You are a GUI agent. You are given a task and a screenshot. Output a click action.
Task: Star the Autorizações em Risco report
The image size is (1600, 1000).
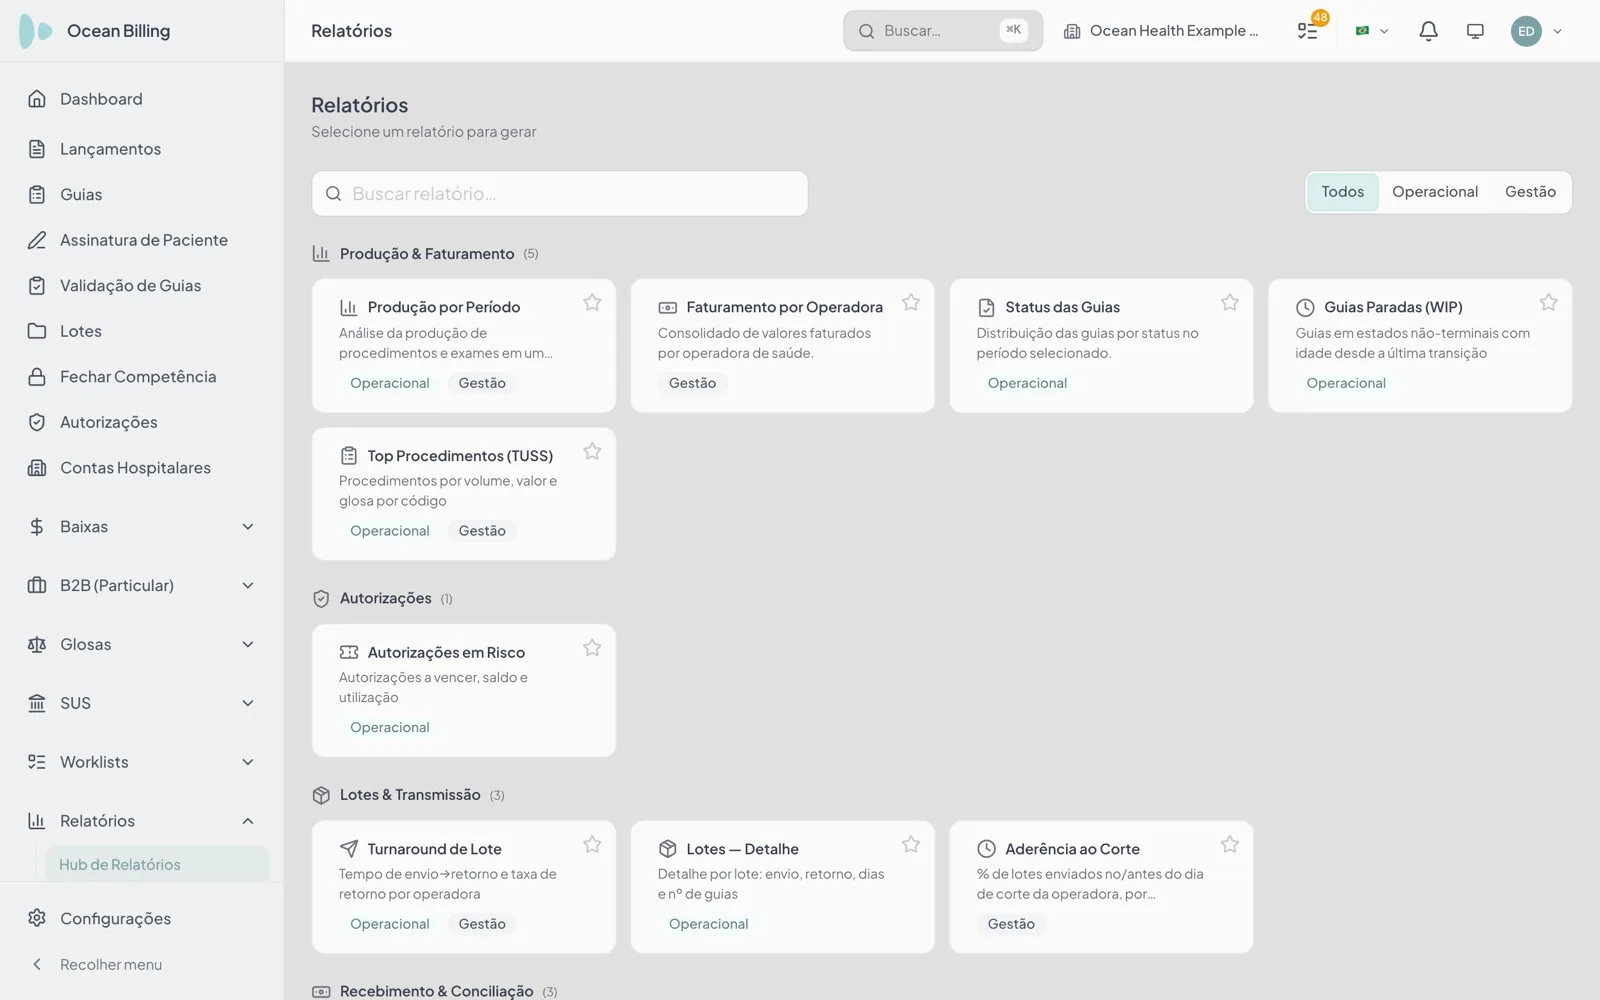click(592, 648)
